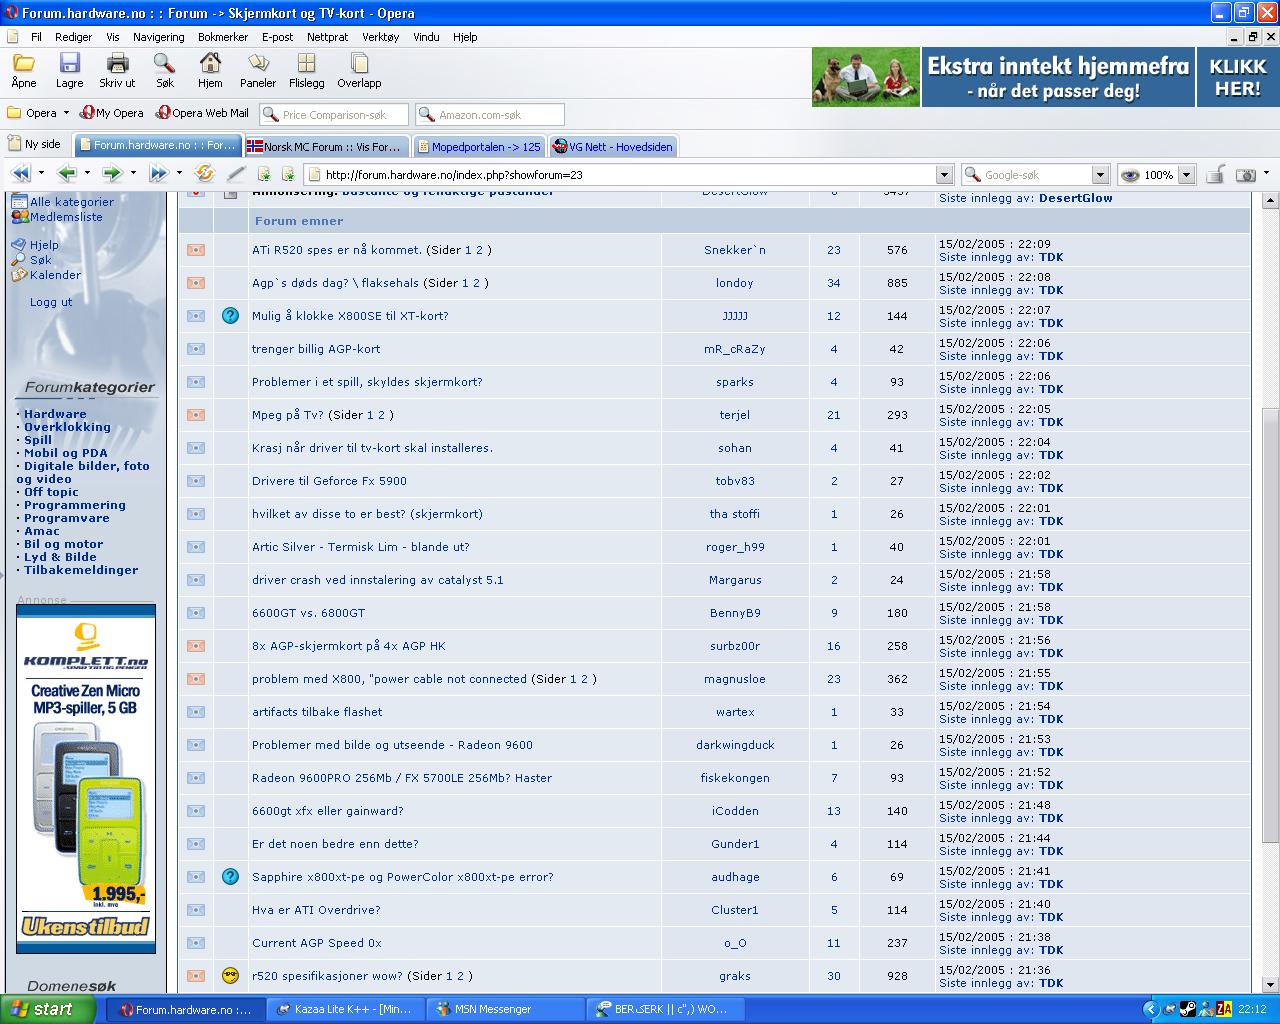This screenshot has width=1280, height=1024.
Task: Click the open padlock security icon
Action: (x=1215, y=175)
